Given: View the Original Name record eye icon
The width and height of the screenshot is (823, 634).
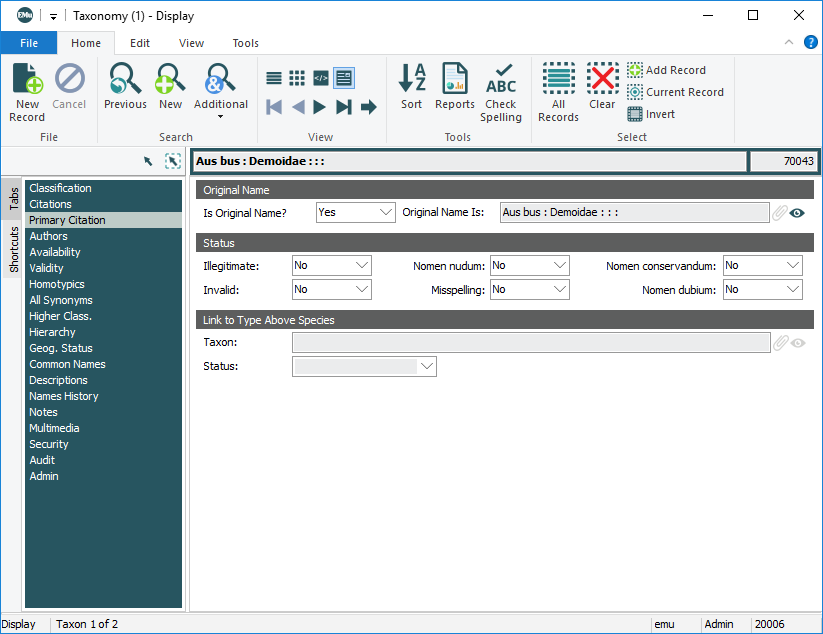Looking at the screenshot, I should click(797, 213).
